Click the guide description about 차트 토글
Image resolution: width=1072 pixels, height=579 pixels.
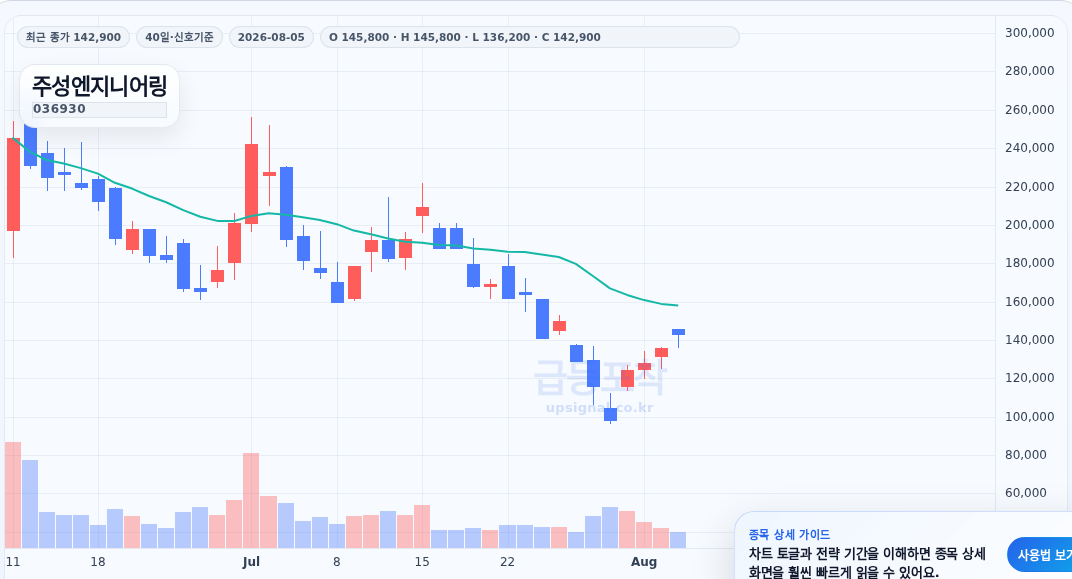[x=867, y=563]
